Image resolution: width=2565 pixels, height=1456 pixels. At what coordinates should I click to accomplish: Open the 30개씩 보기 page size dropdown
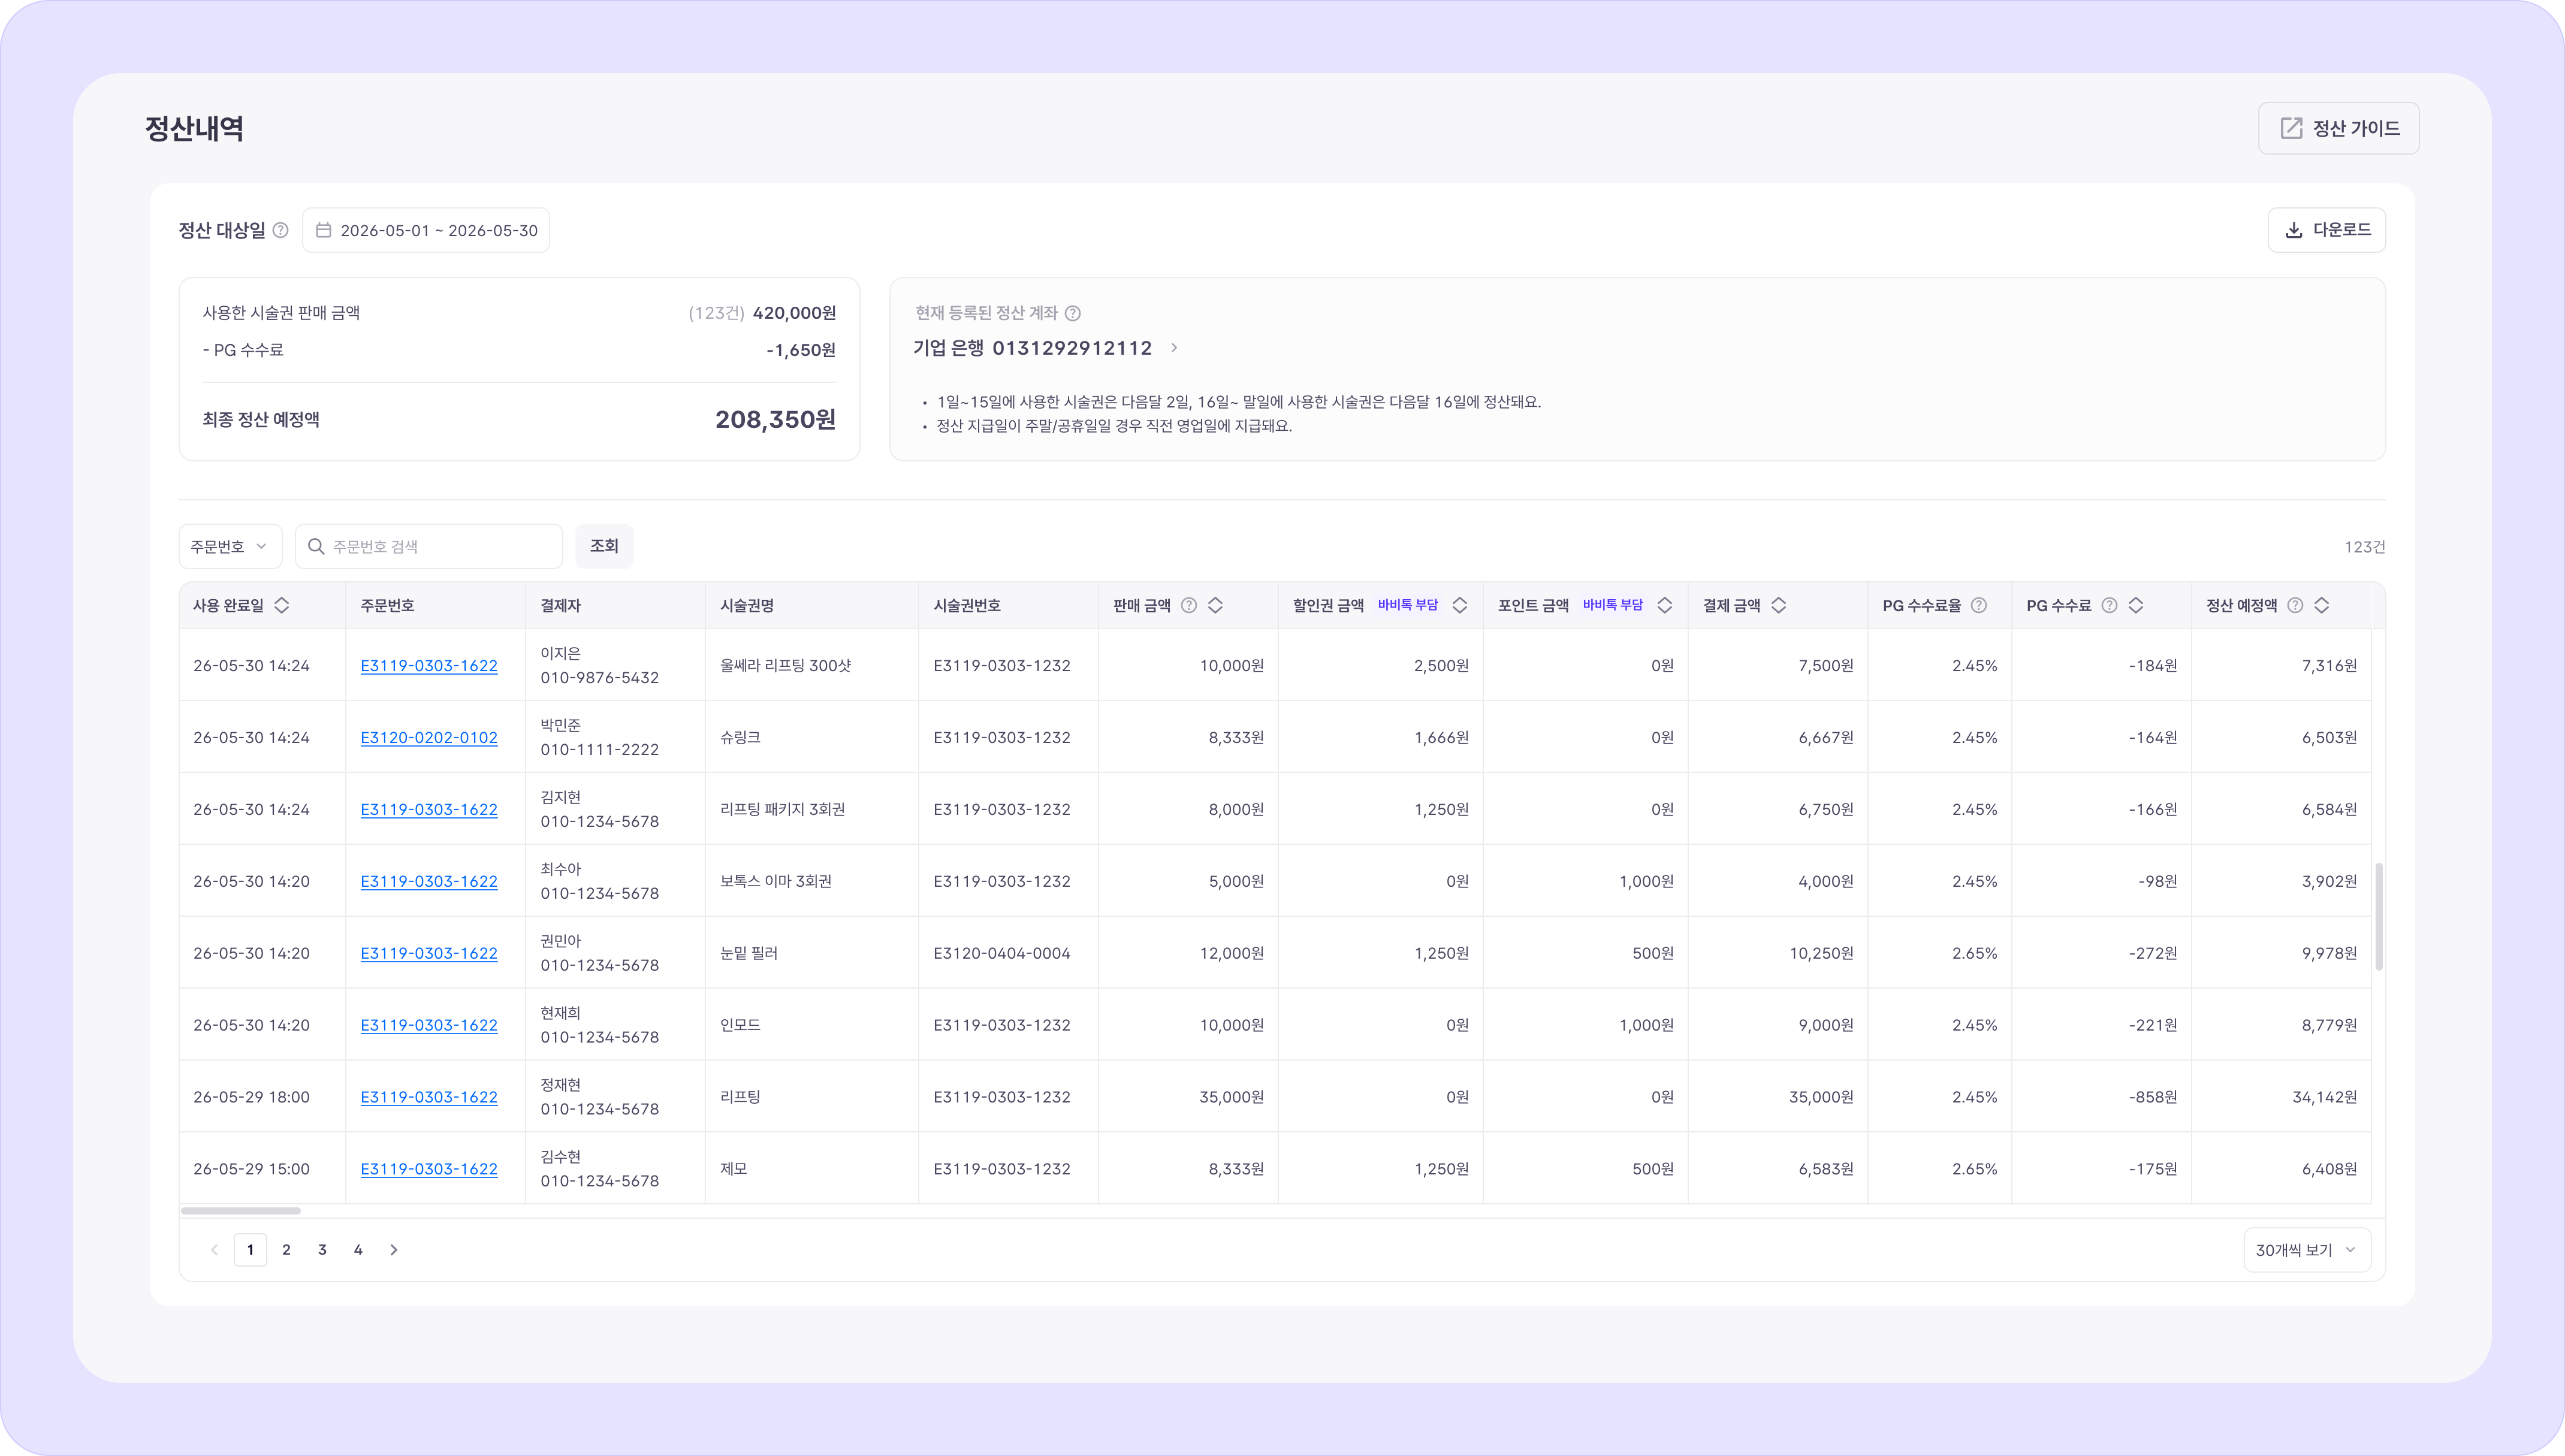click(2307, 1250)
